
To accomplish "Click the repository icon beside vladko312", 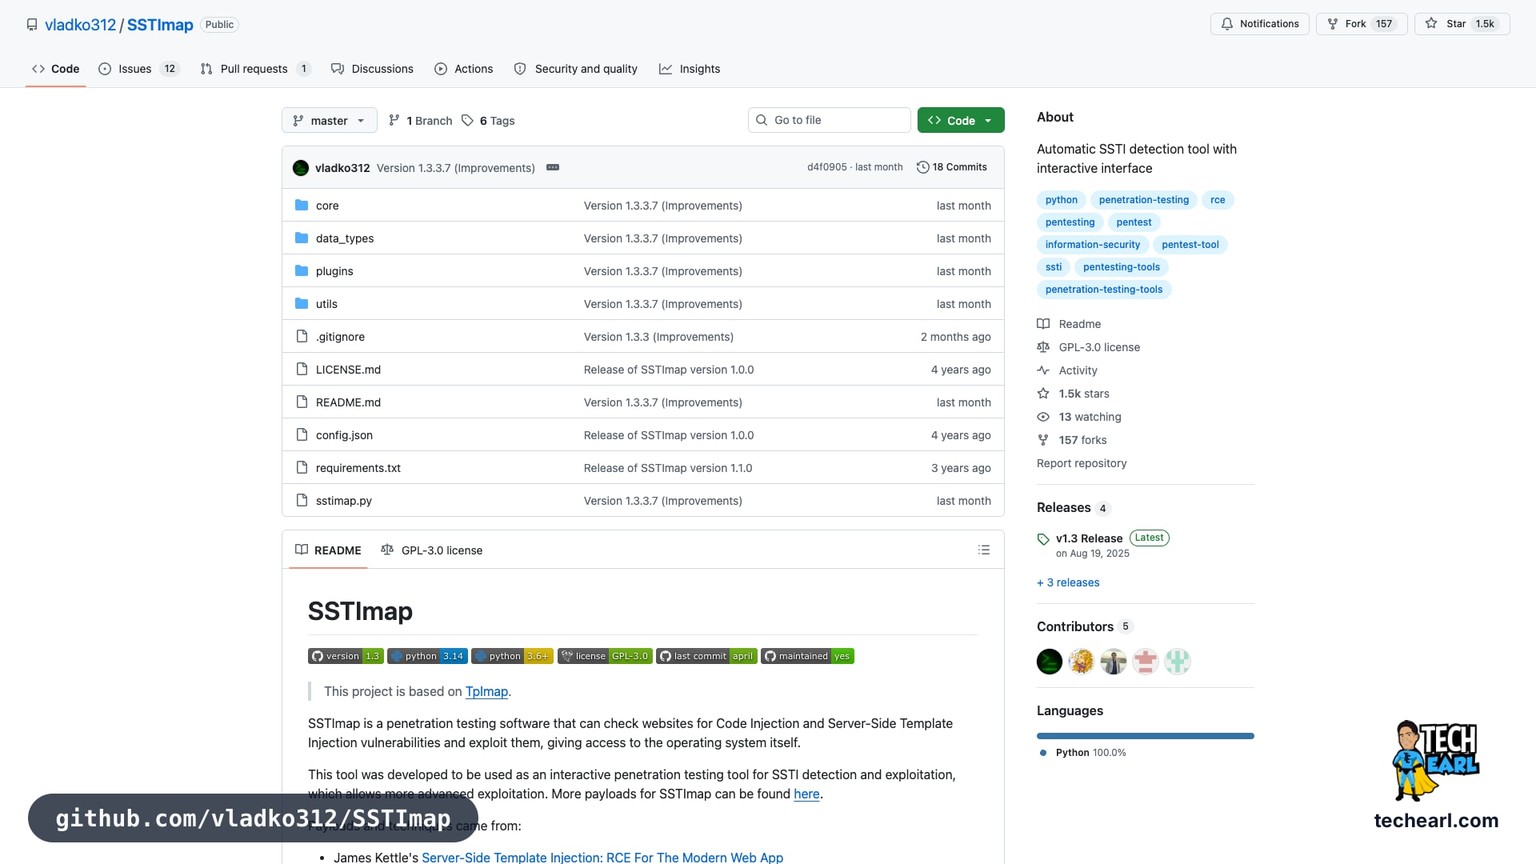I will 32,25.
